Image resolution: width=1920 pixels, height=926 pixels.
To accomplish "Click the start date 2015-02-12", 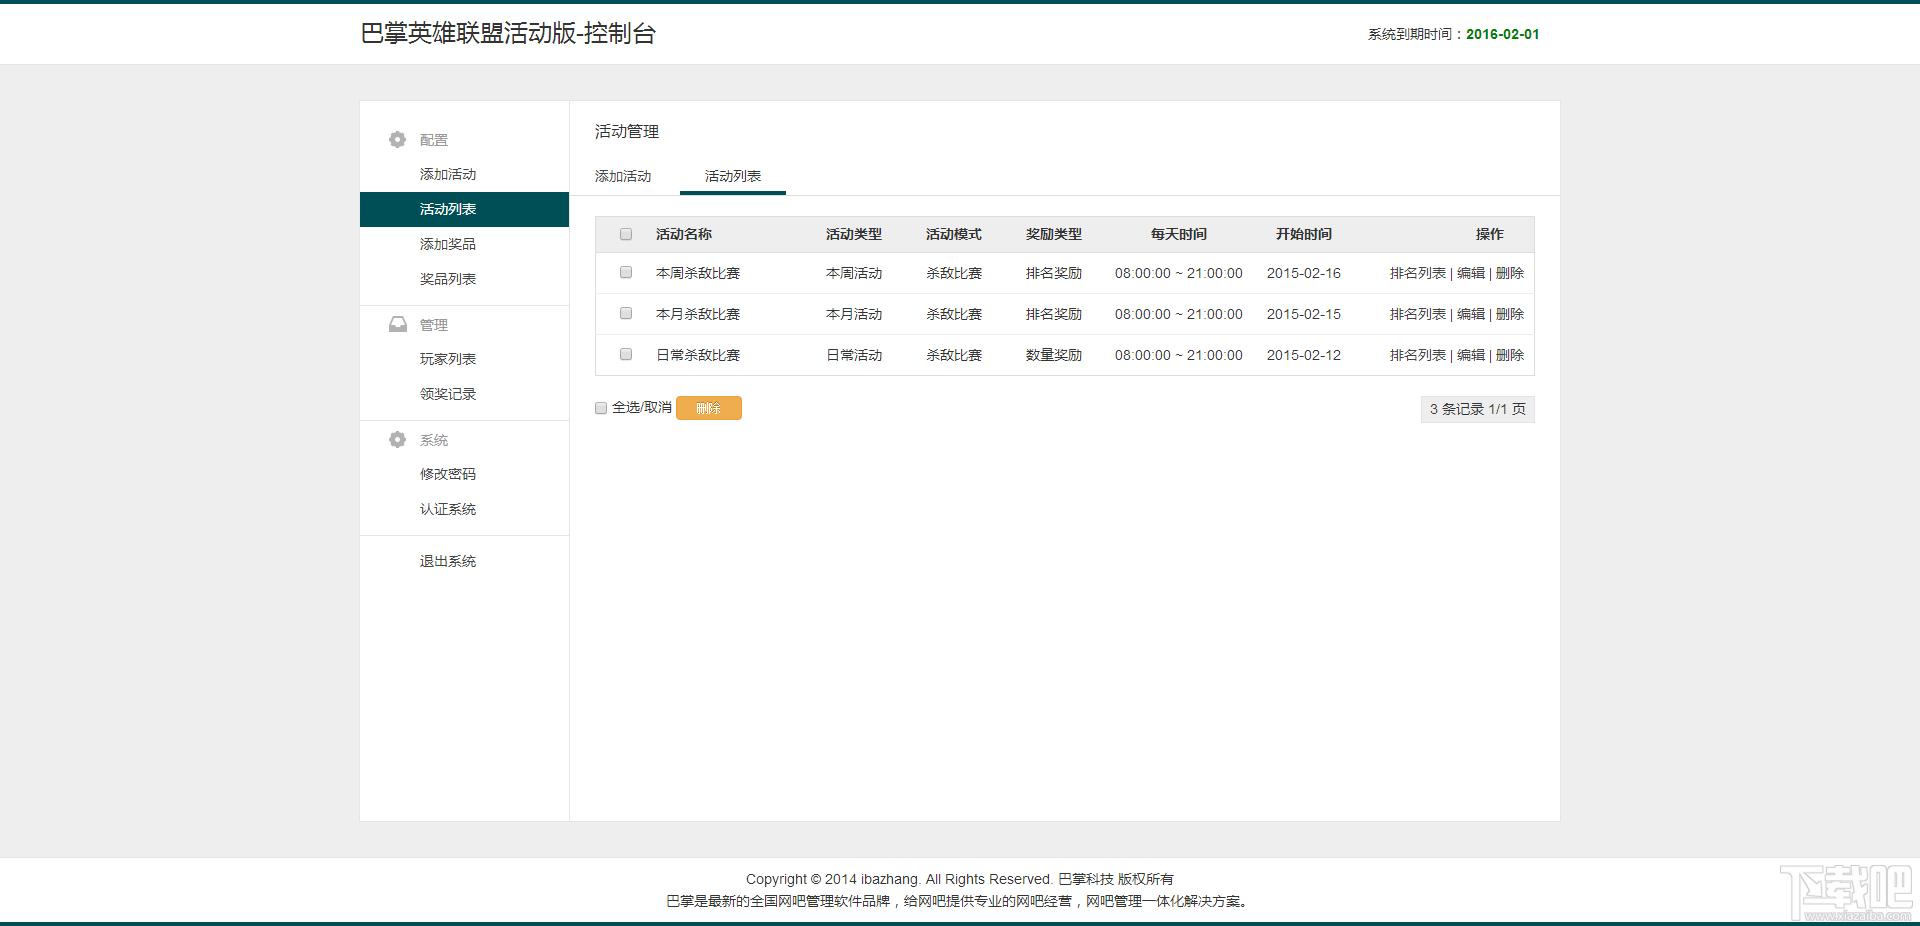I will point(1304,355).
